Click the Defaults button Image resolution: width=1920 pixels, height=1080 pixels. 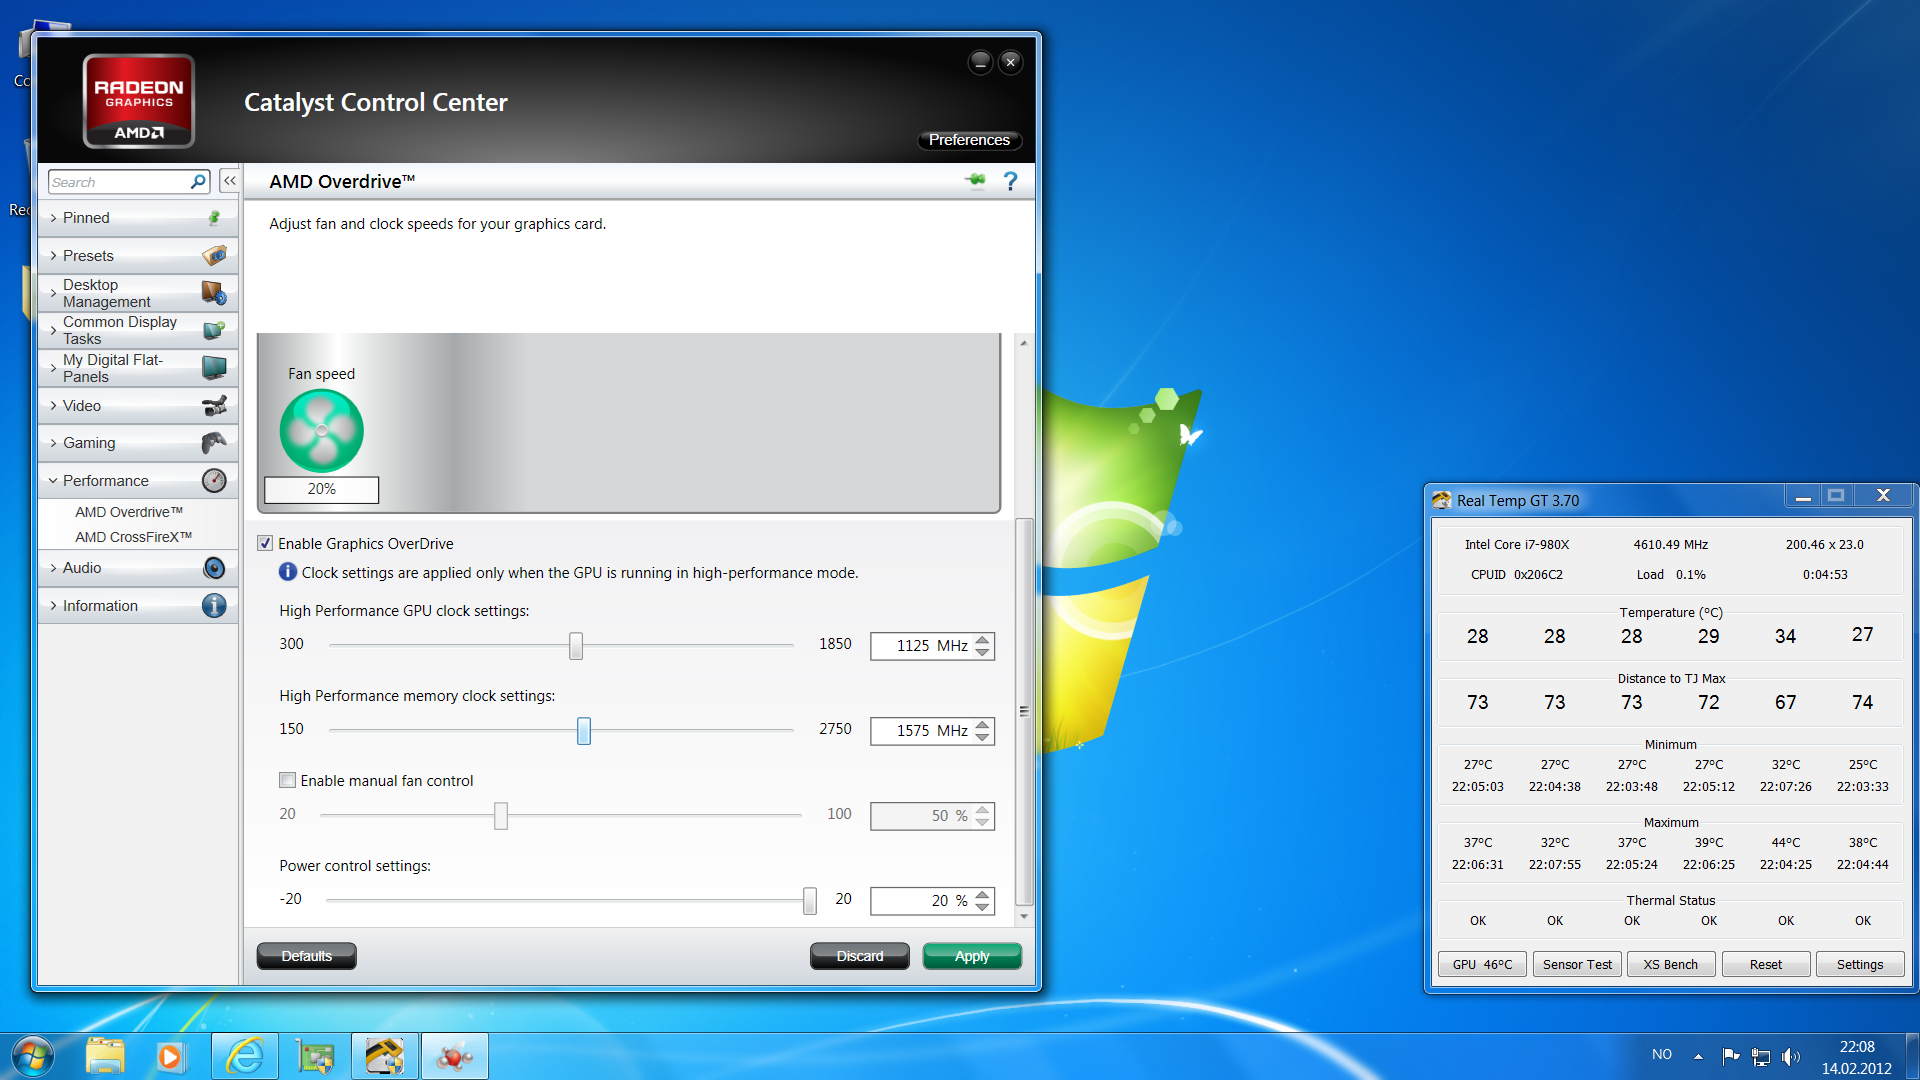(306, 956)
